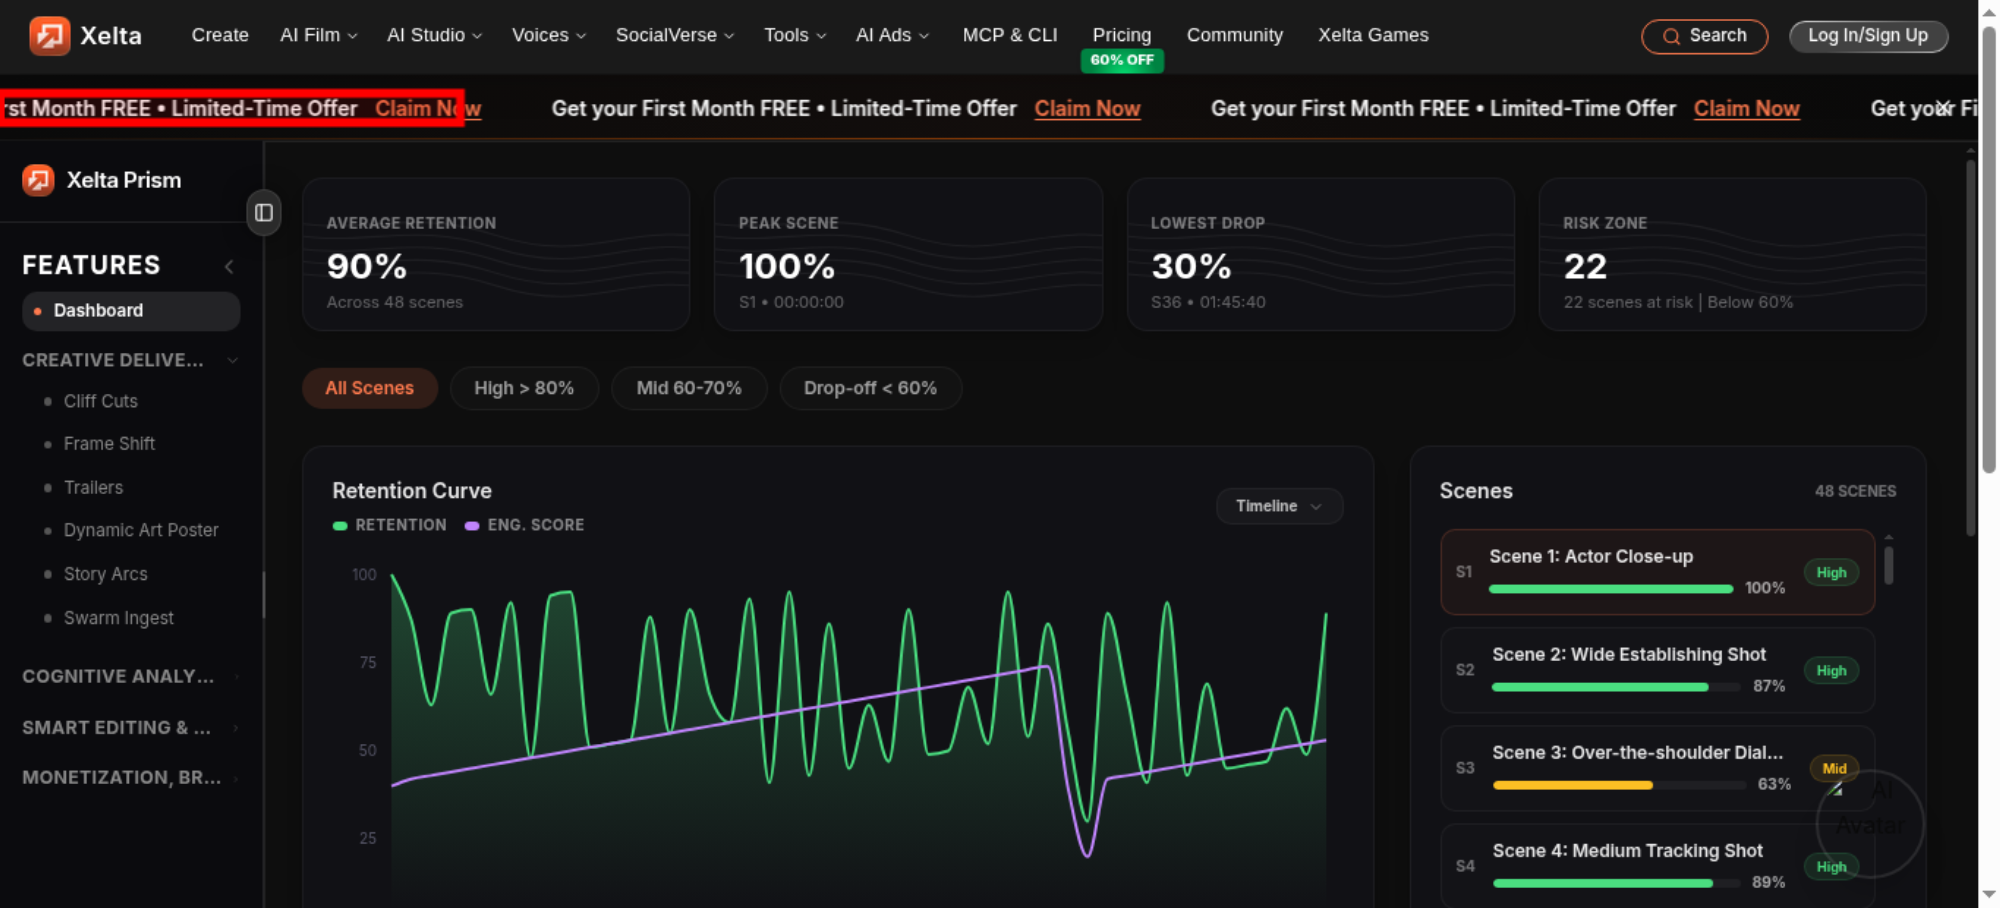The width and height of the screenshot is (2000, 908).
Task: Open the AI Studio menu dropdown
Action: [x=434, y=35]
